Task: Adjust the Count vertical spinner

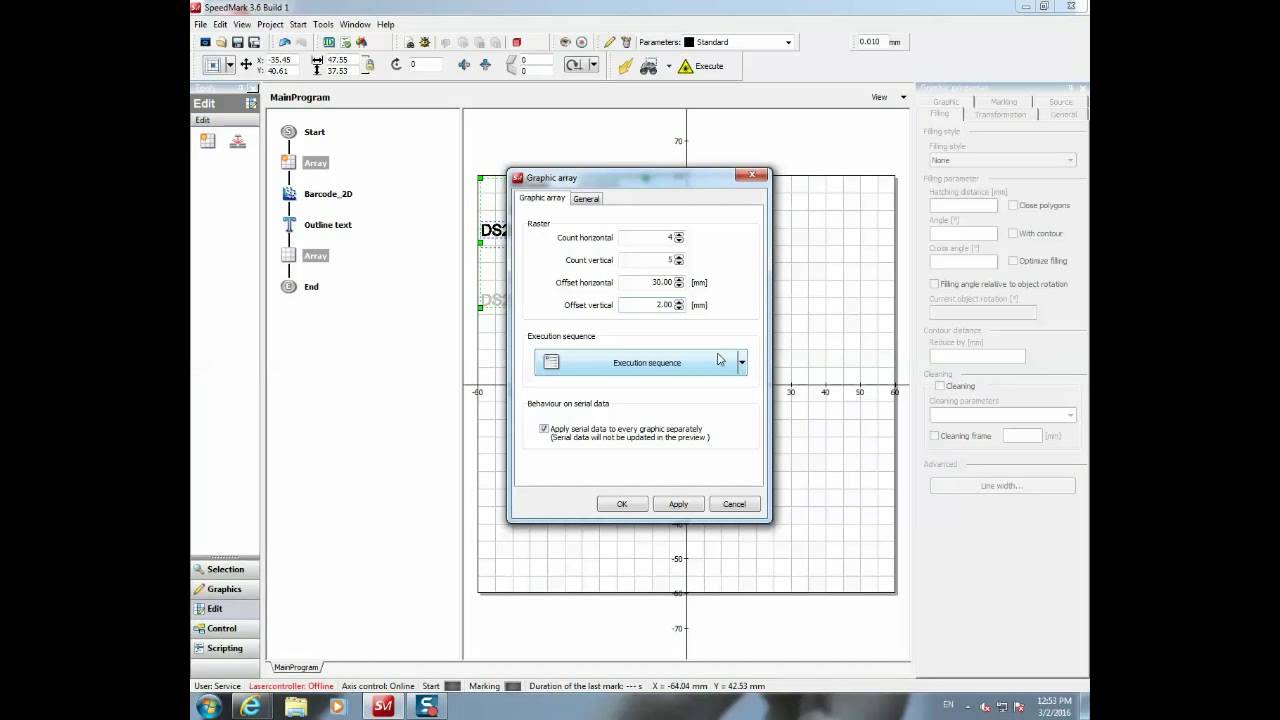Action: tap(679, 260)
